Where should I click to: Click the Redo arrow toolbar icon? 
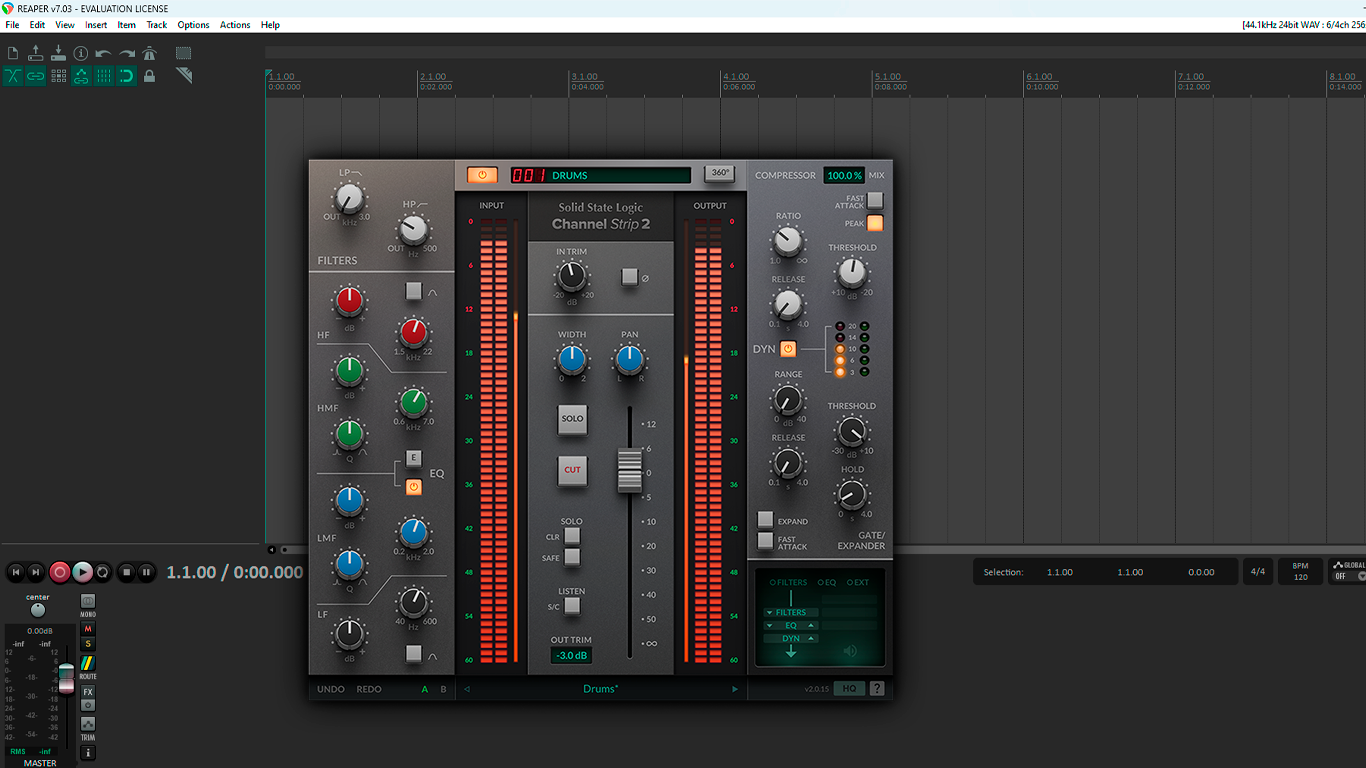coord(127,53)
